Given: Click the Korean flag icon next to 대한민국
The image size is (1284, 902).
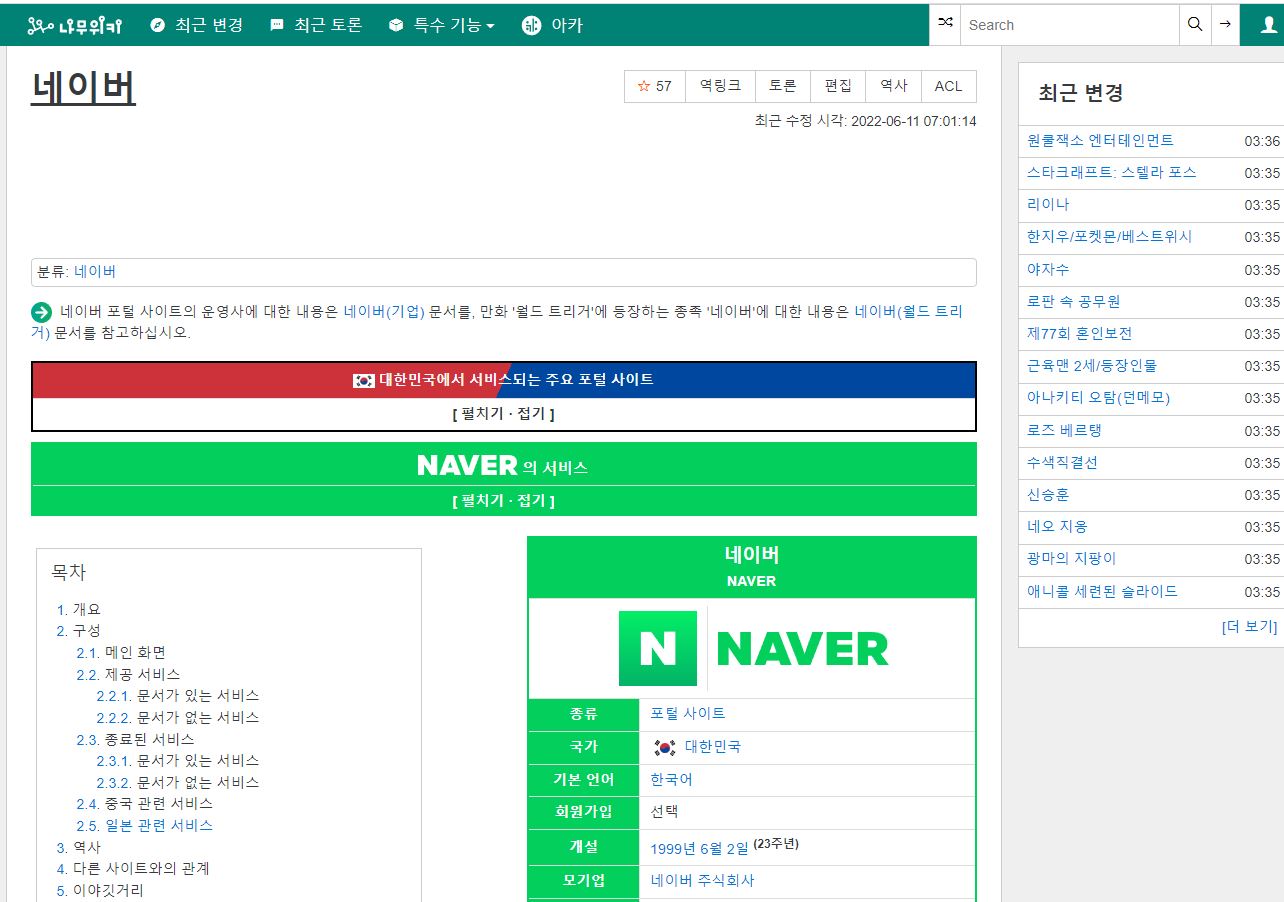Looking at the screenshot, I should [664, 747].
